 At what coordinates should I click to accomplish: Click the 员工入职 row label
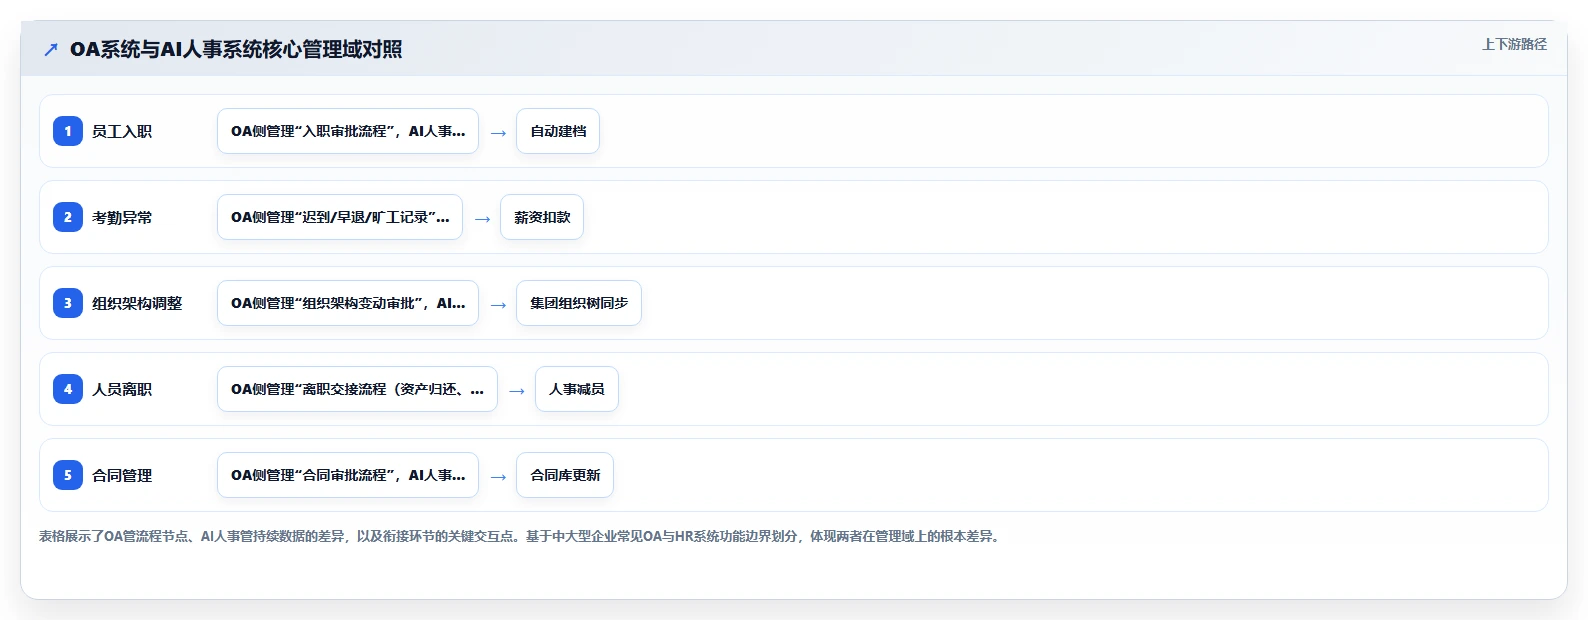coord(122,131)
